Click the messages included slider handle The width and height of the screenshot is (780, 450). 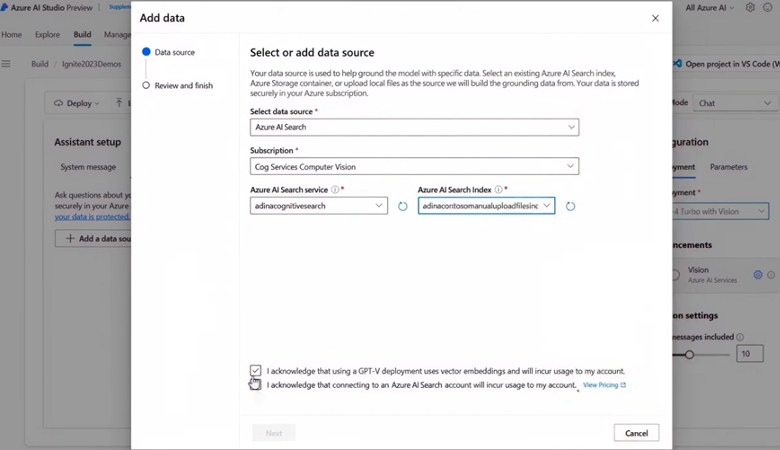pos(689,354)
